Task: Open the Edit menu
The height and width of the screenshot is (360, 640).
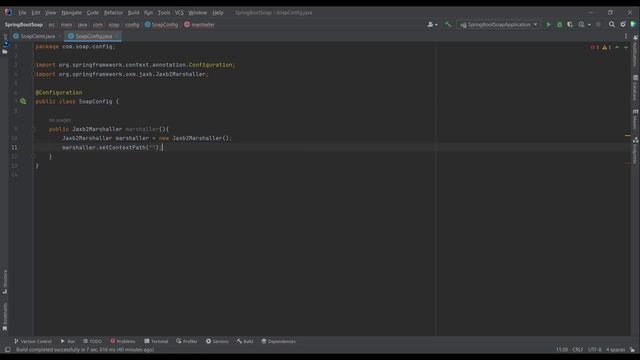Action: pyautogui.click(x=36, y=13)
